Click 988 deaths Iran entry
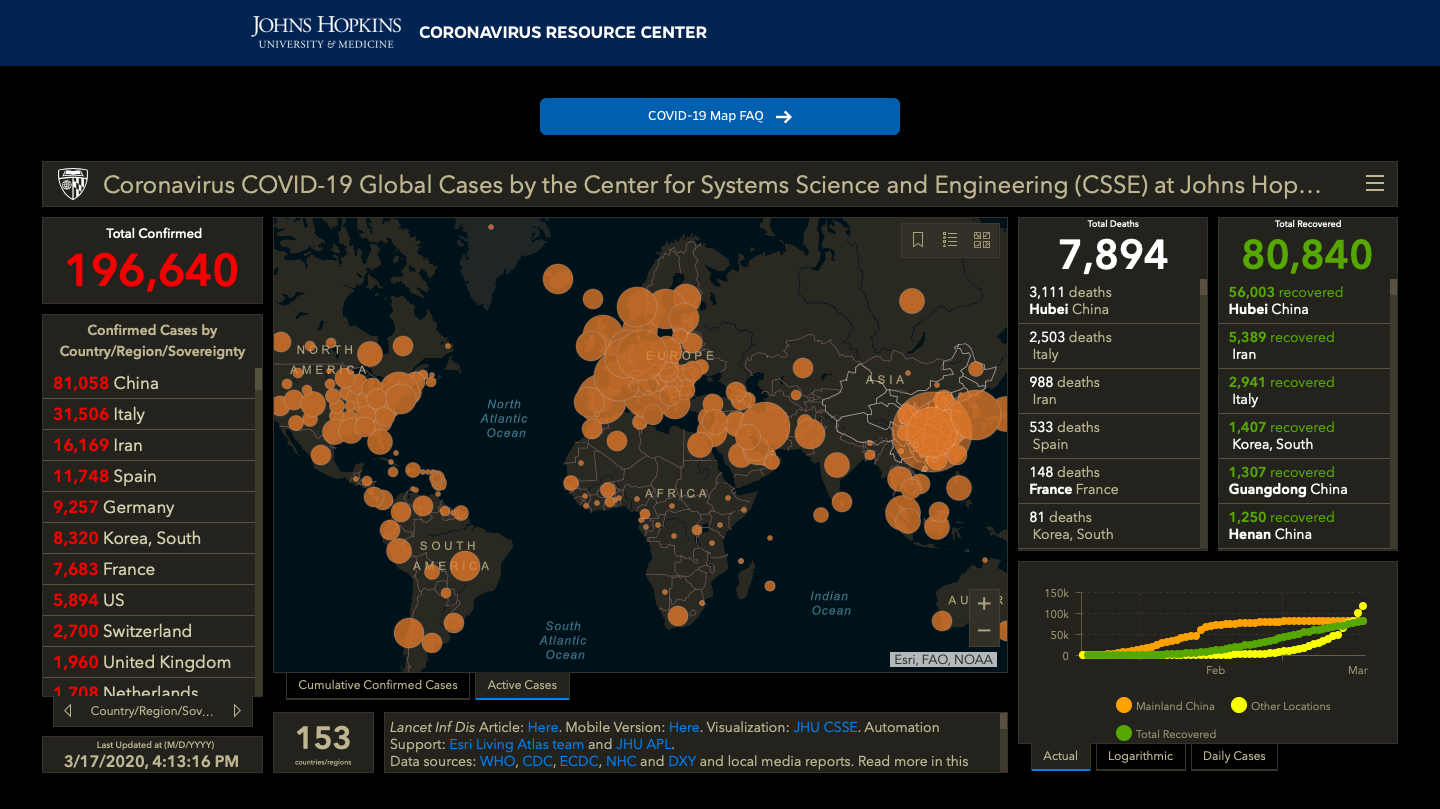Image resolution: width=1440 pixels, height=809 pixels. (1109, 391)
